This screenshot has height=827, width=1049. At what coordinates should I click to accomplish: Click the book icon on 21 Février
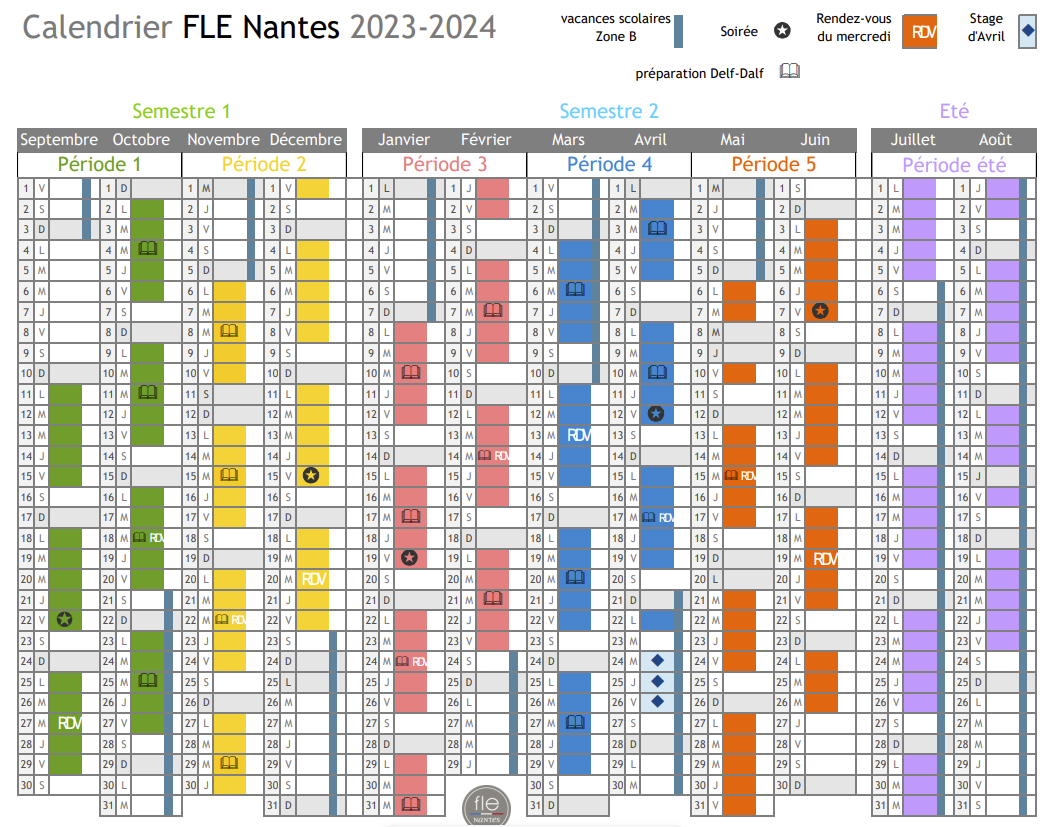pyautogui.click(x=493, y=598)
